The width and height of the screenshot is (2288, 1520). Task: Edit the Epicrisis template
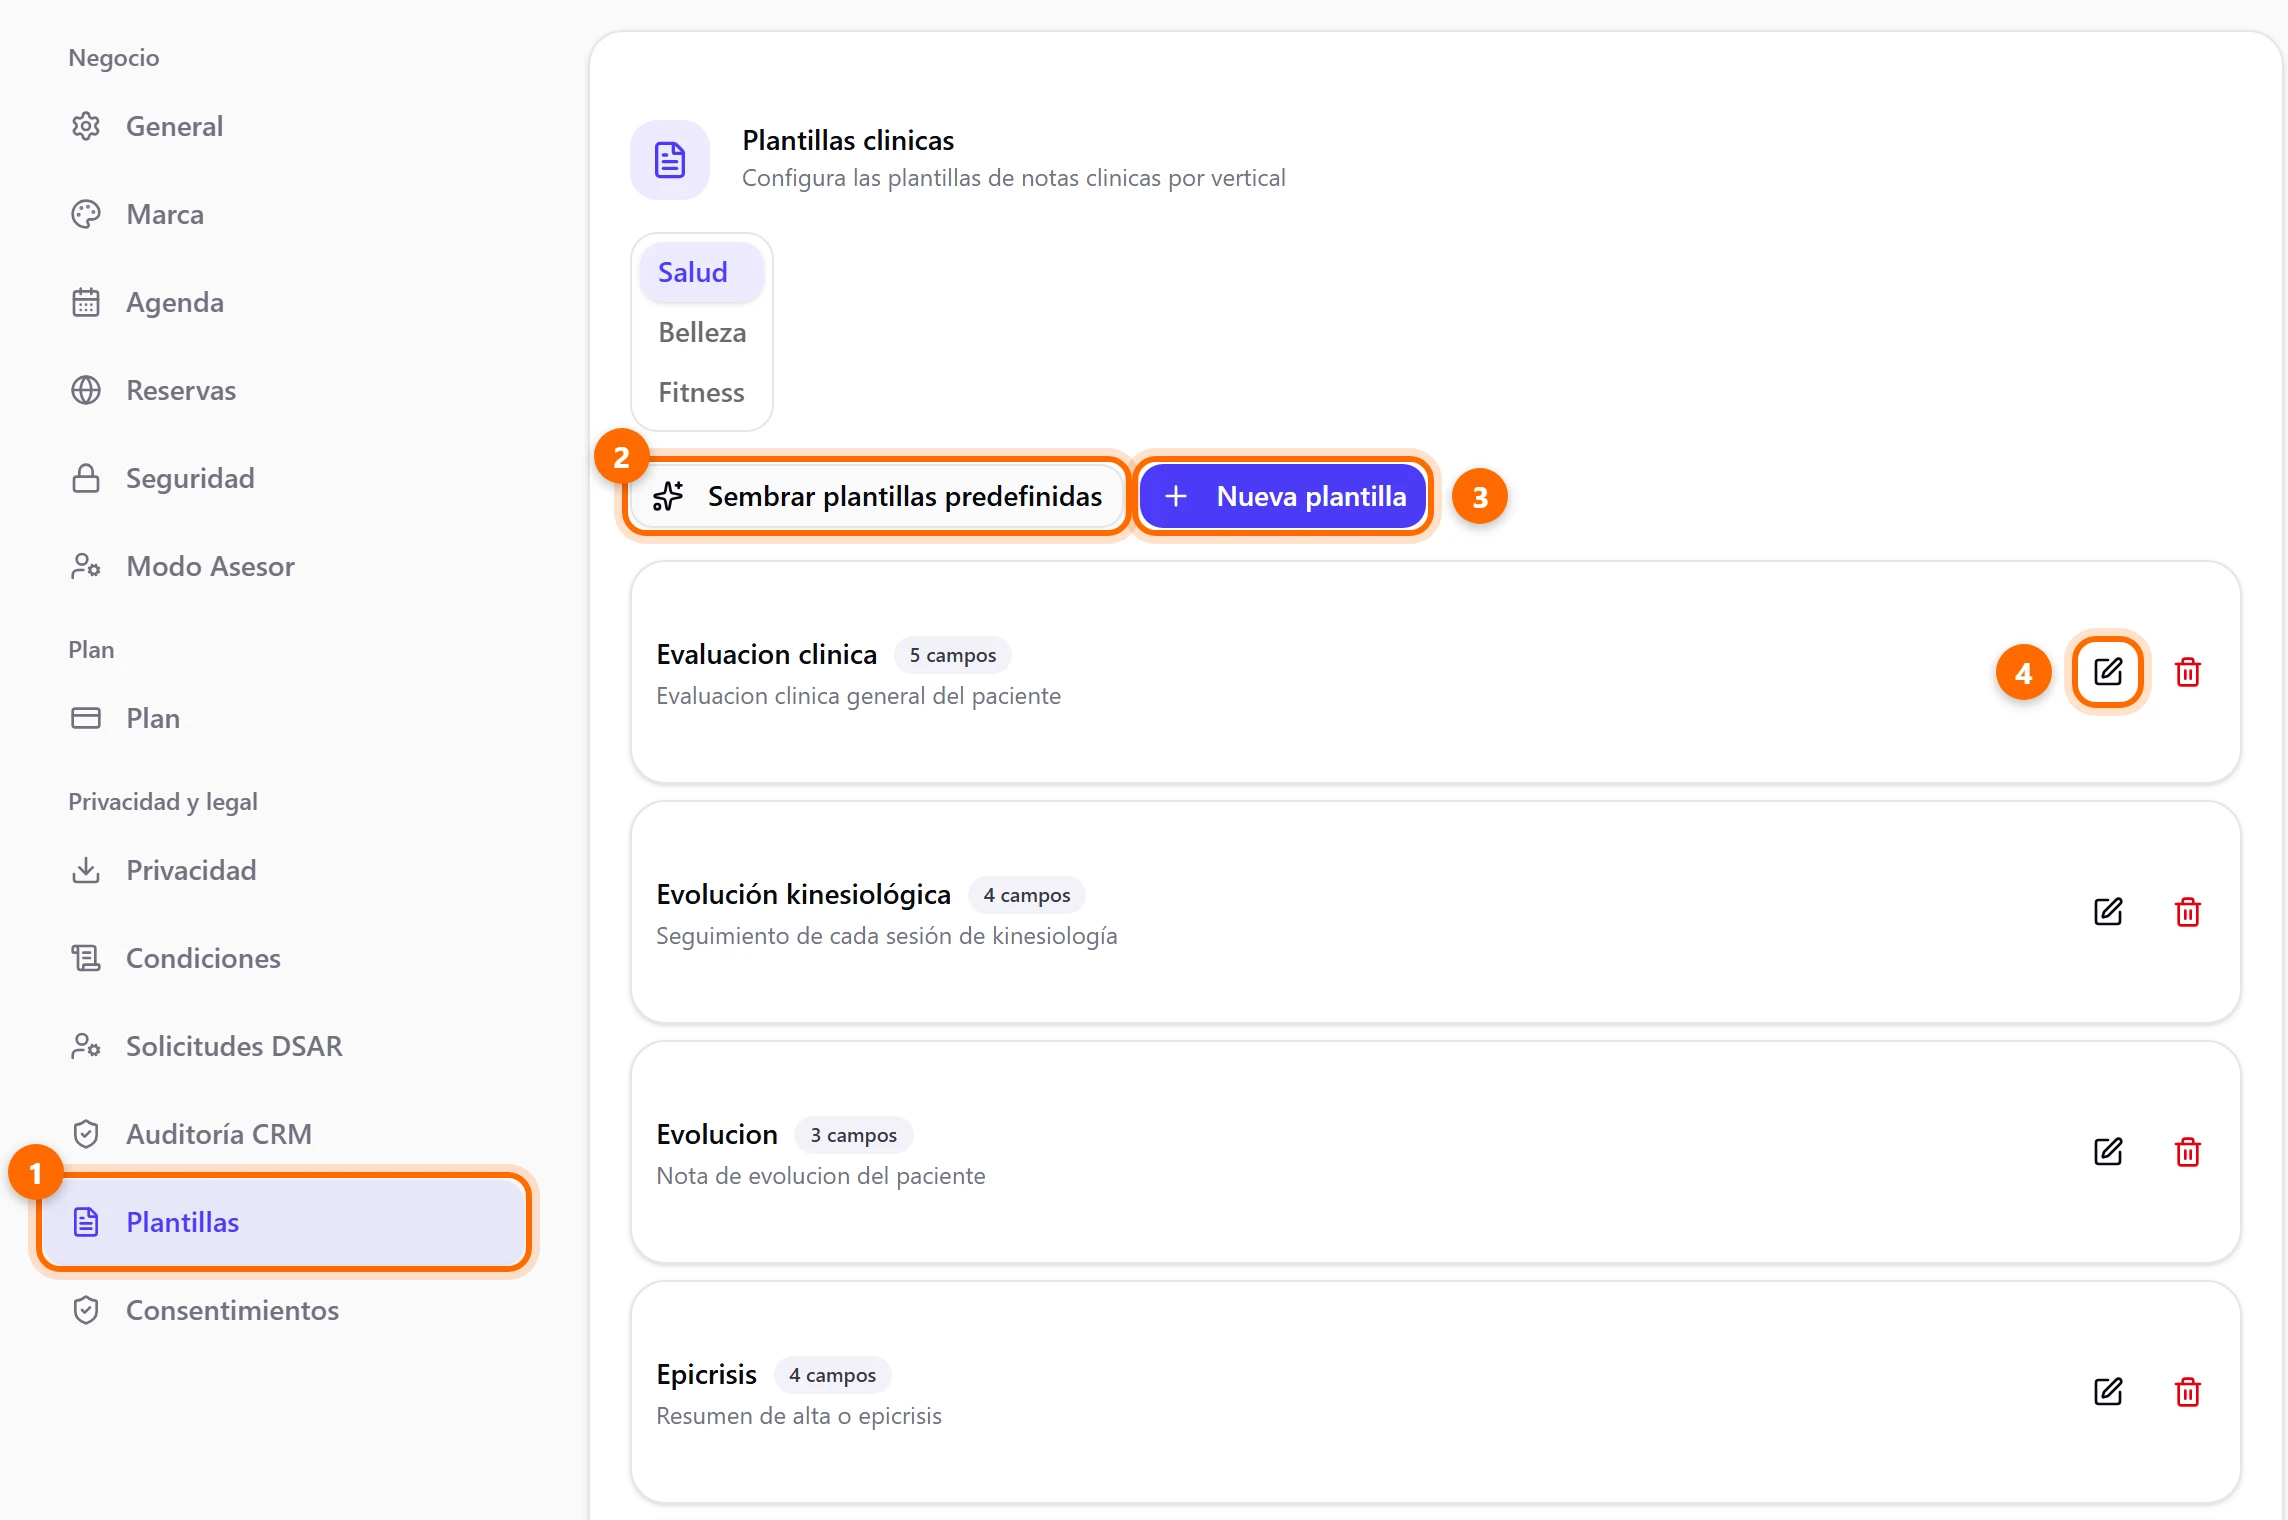click(x=2108, y=1392)
